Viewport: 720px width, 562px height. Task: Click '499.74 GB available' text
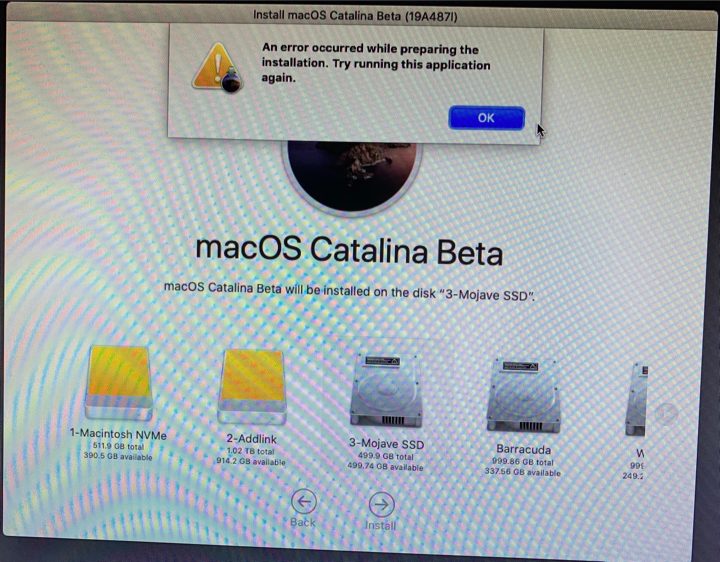385,466
